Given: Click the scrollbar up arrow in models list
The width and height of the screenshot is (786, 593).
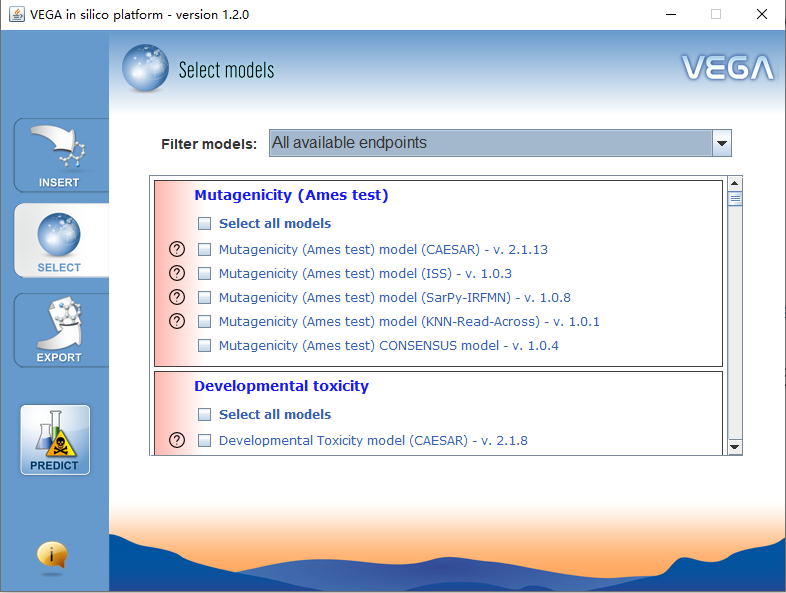Looking at the screenshot, I should [735, 184].
